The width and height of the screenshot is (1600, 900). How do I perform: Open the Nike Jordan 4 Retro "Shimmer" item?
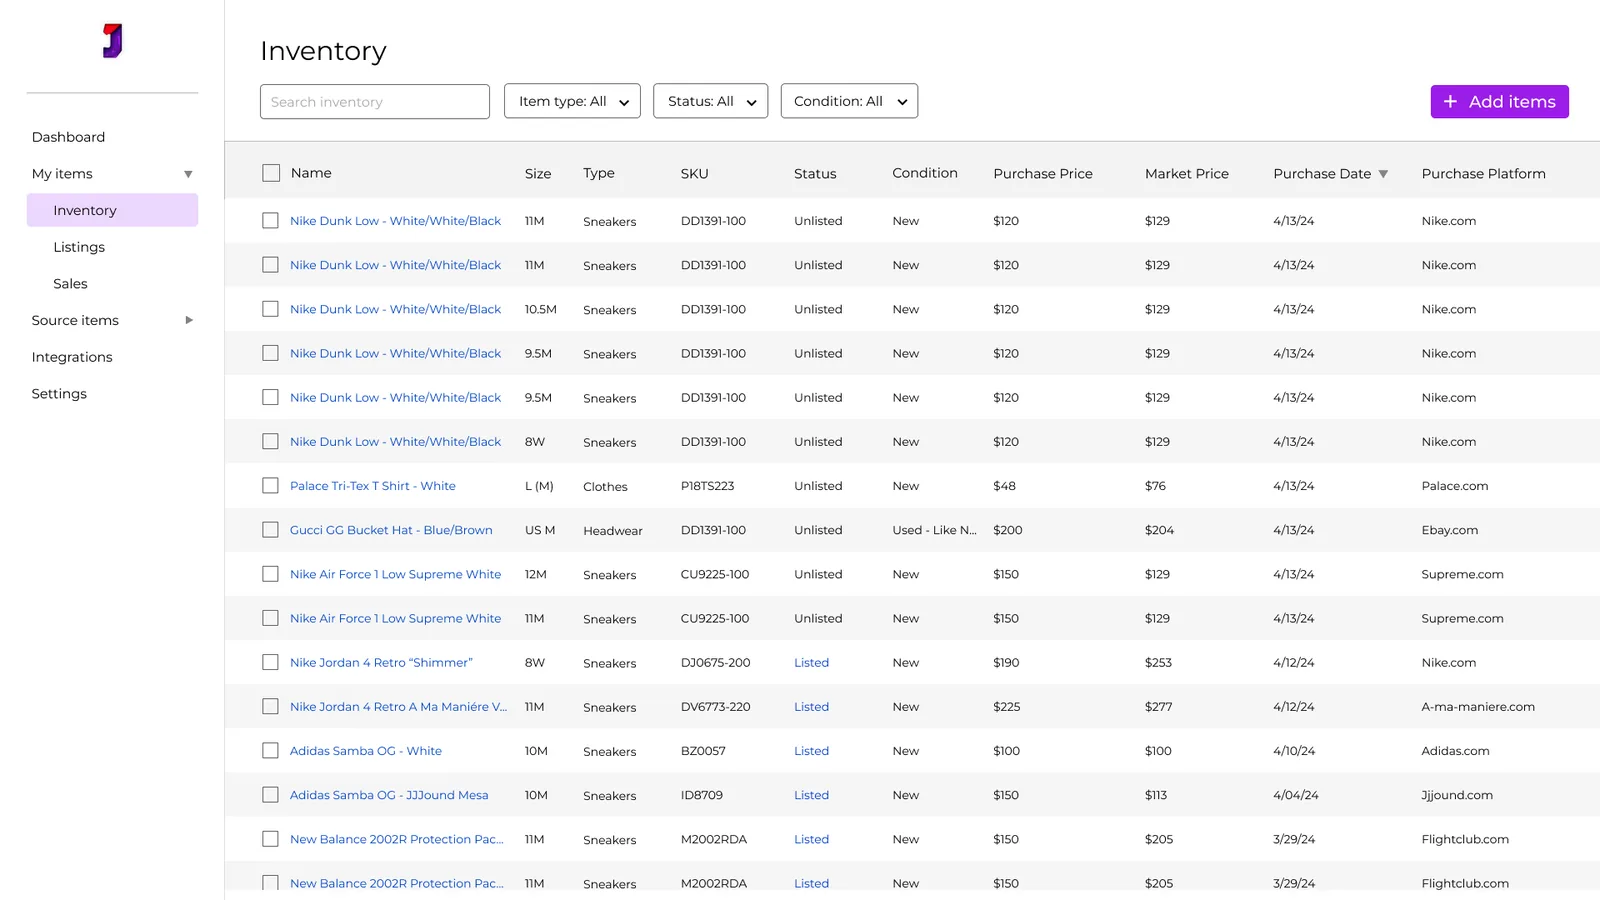coord(381,662)
